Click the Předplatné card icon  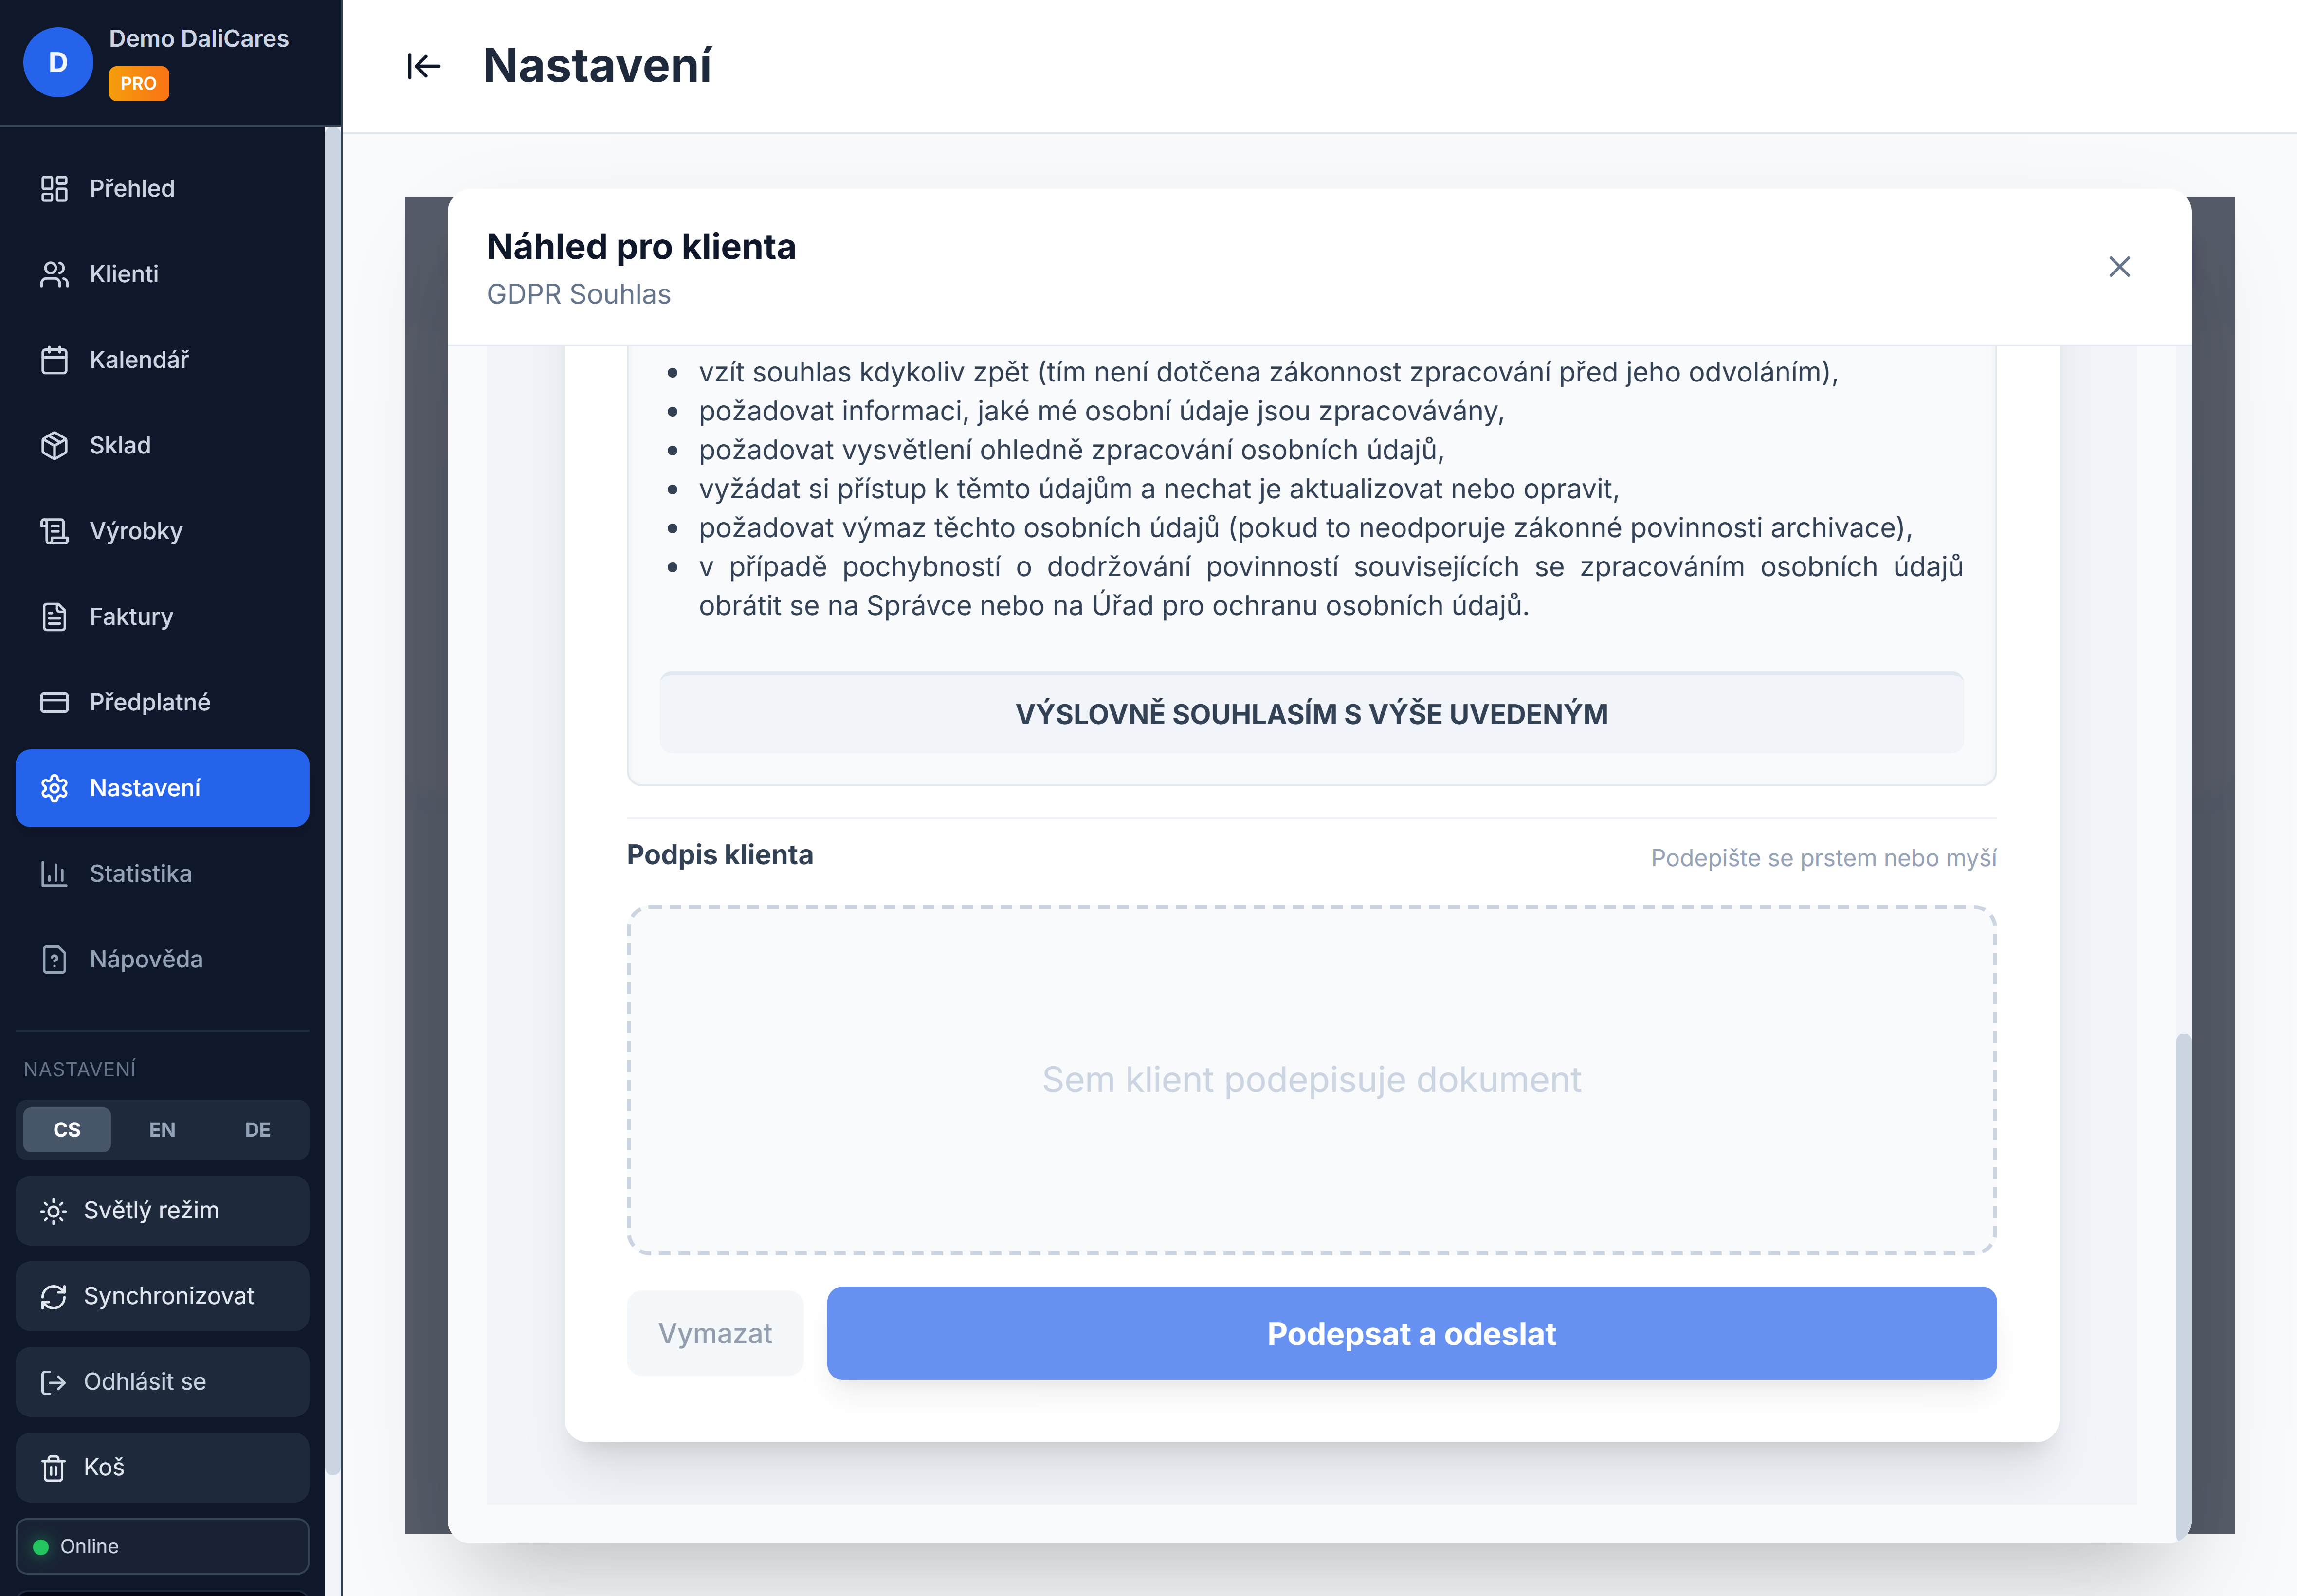coord(54,703)
